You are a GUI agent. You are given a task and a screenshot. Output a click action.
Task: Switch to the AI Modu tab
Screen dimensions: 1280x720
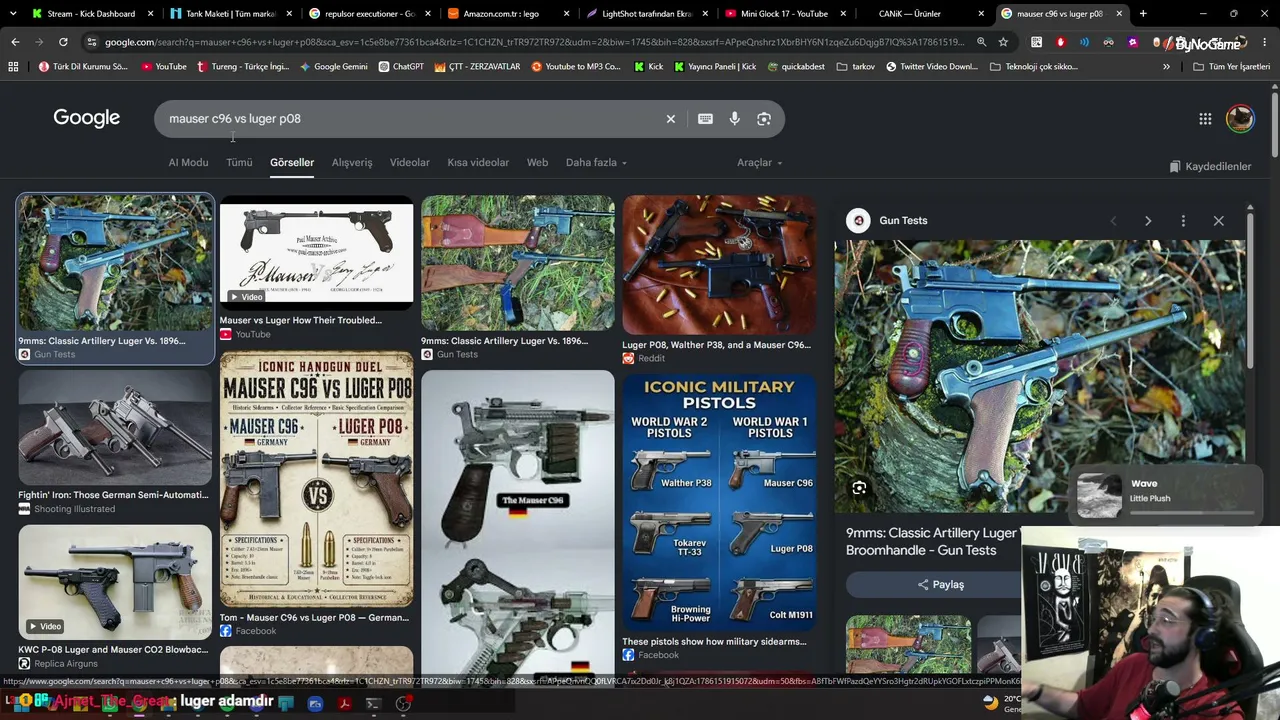click(188, 163)
